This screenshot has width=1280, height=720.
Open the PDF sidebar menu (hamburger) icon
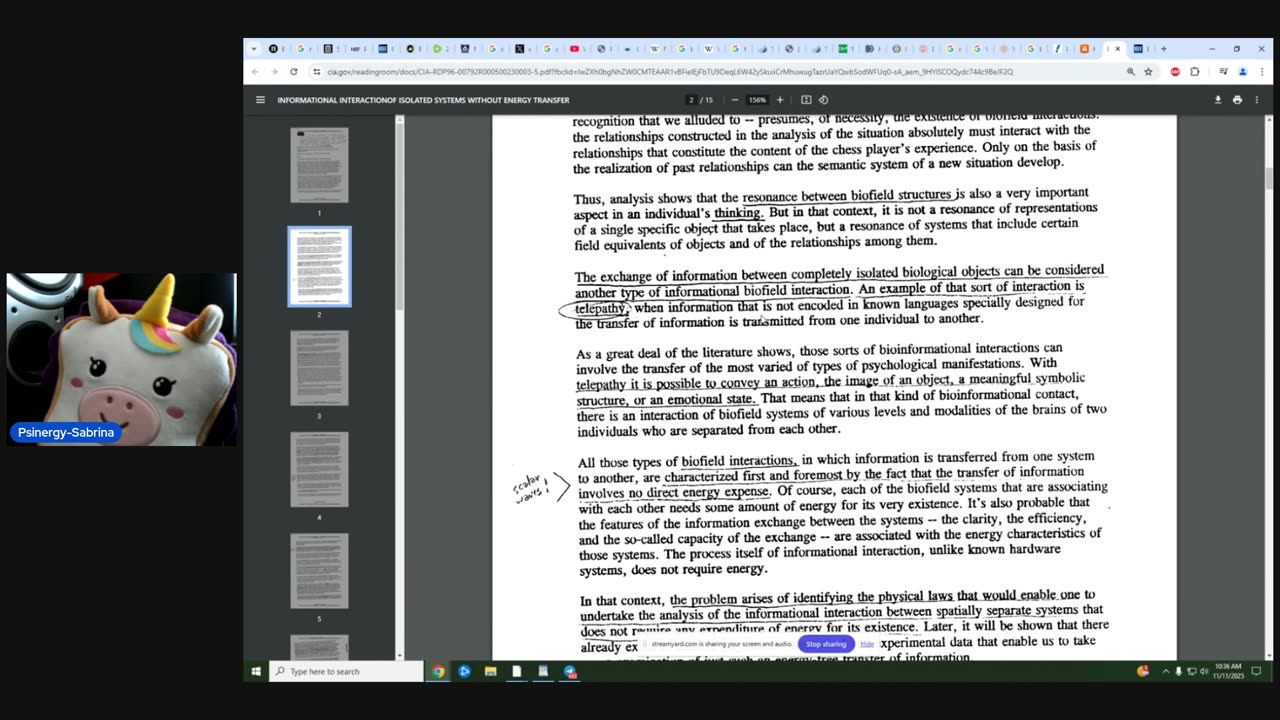pyautogui.click(x=260, y=100)
